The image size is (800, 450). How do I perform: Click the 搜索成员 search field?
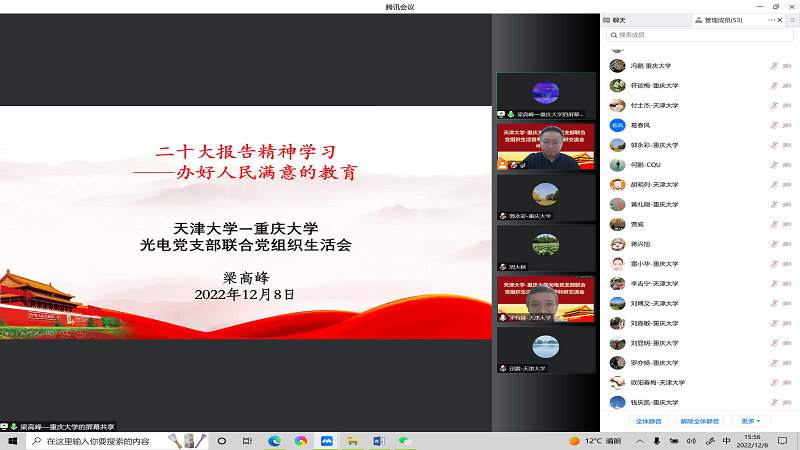tap(700, 35)
